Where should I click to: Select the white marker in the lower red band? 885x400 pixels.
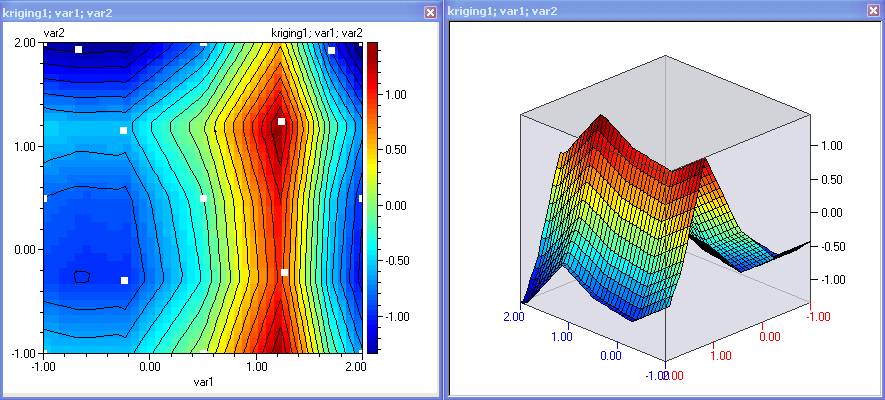point(284,272)
